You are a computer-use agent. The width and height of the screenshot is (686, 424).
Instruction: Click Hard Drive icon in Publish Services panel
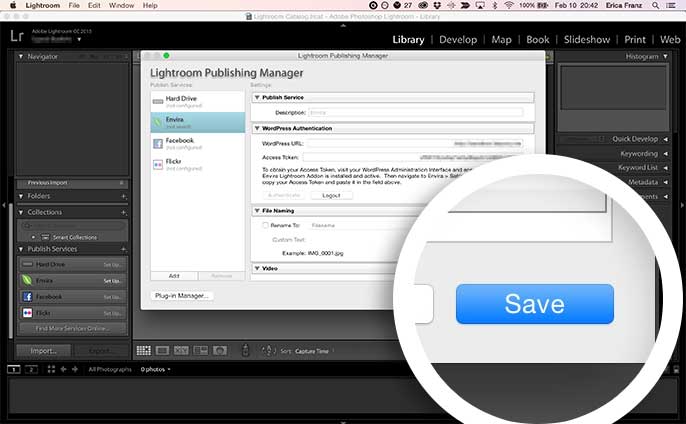click(x=27, y=264)
